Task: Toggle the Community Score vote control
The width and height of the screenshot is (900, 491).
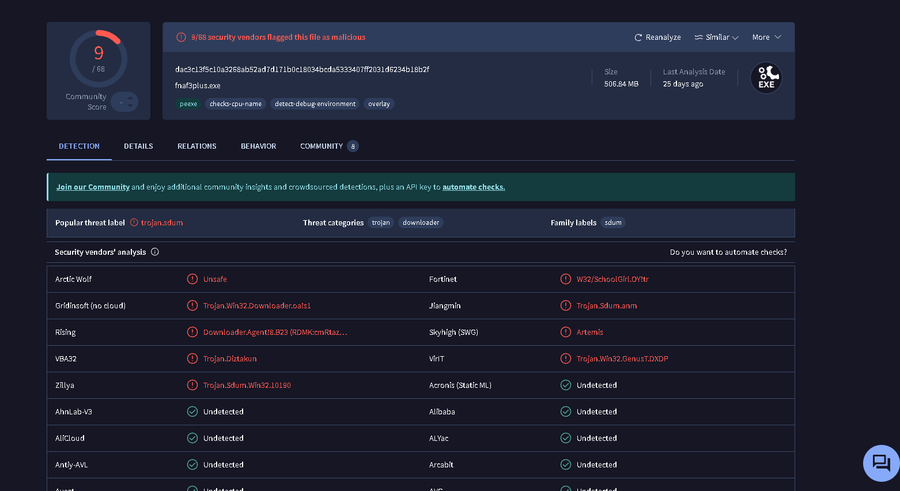Action: point(125,101)
